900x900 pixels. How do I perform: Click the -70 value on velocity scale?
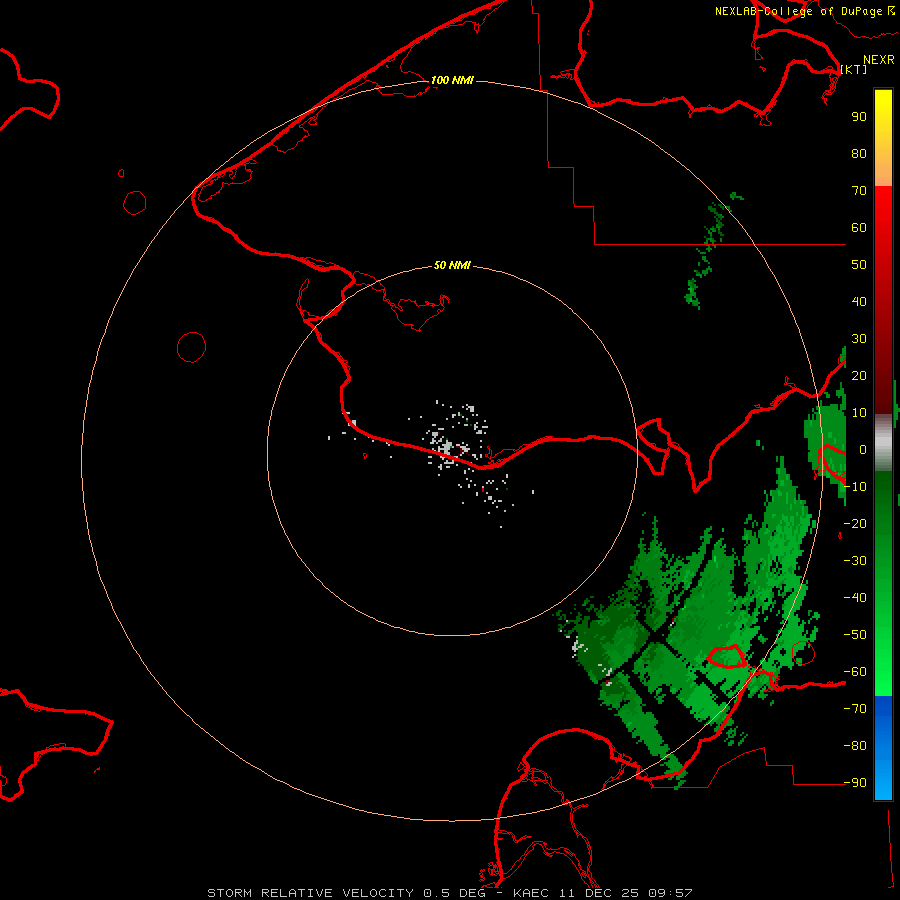(855, 709)
